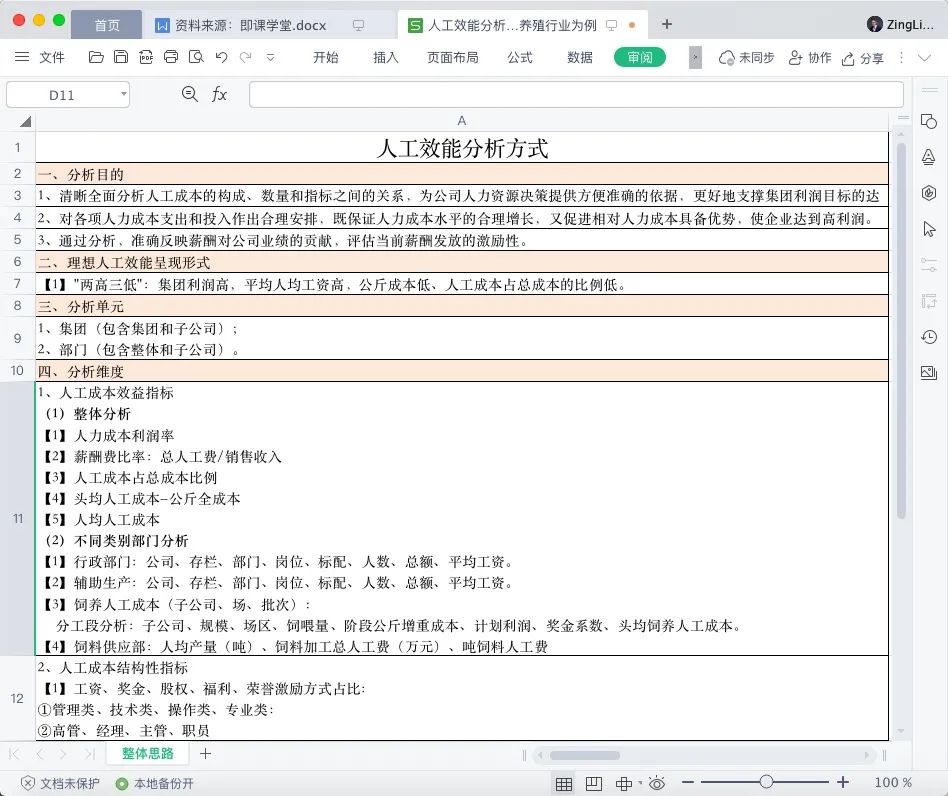Open the WordArt panel in the sidebar
Screen dimensions: 948x796
pyautogui.click(x=929, y=158)
